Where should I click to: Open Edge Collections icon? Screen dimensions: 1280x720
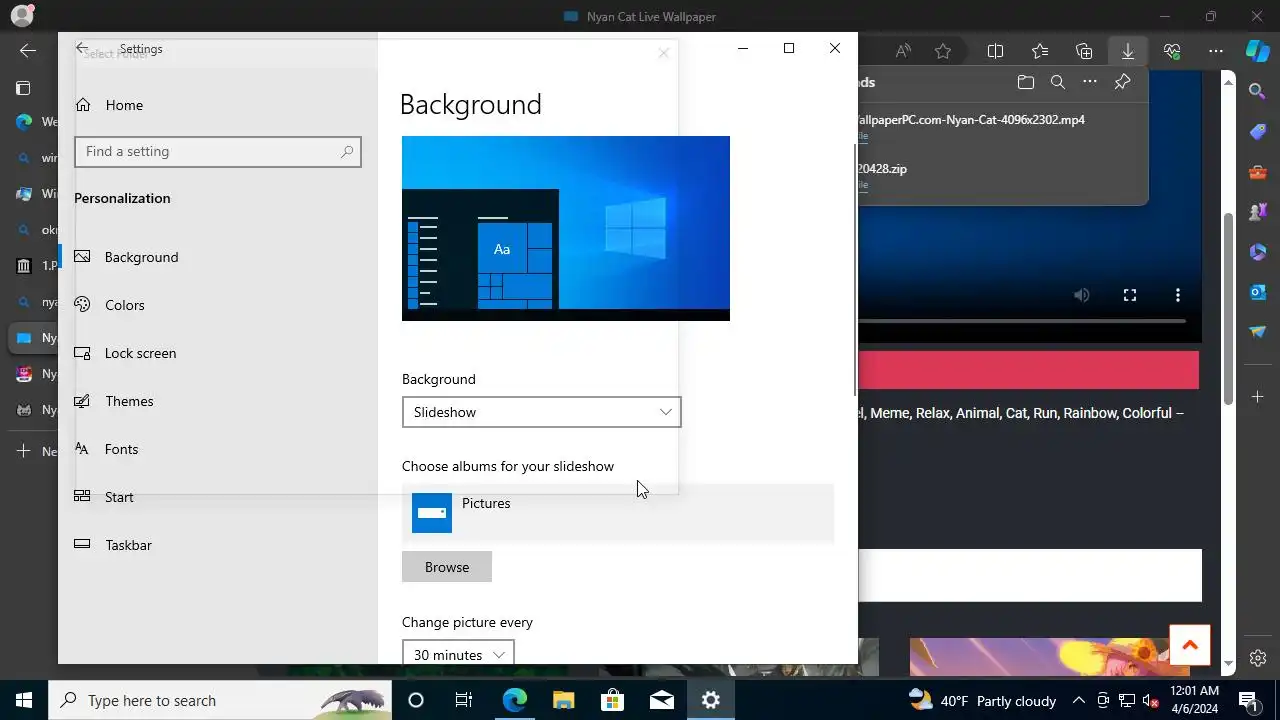pos(1084,51)
